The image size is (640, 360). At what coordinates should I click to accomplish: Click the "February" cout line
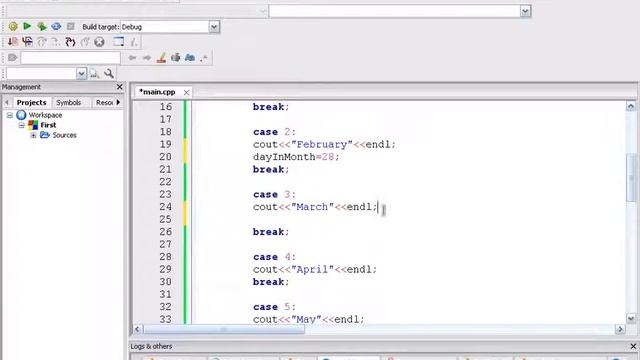[324, 144]
